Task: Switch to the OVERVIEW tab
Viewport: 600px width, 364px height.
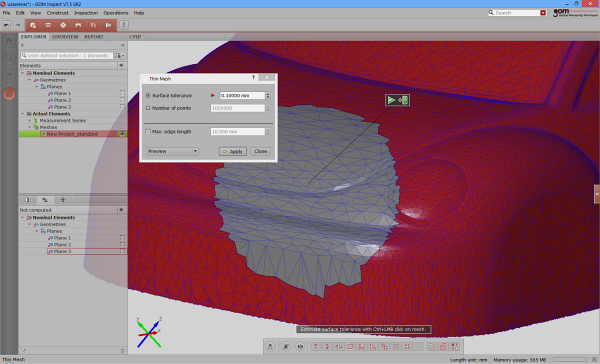Action: coord(65,37)
